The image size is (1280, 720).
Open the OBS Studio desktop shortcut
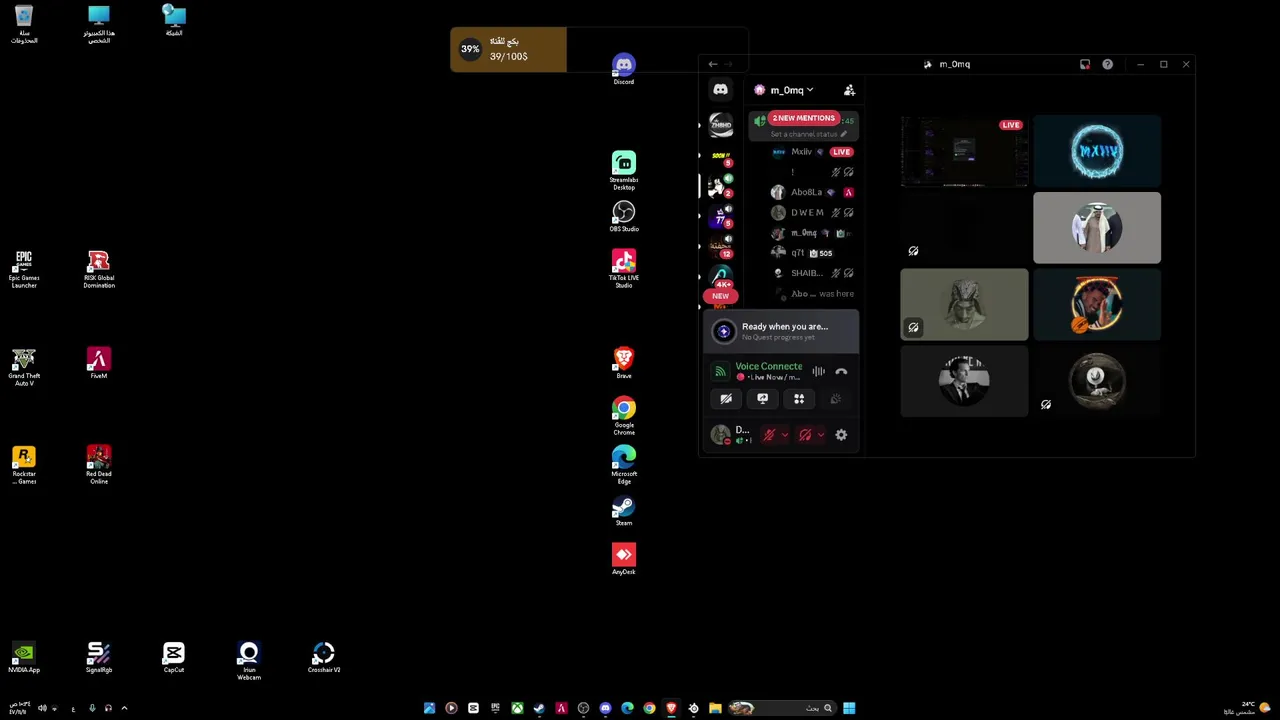tap(624, 216)
